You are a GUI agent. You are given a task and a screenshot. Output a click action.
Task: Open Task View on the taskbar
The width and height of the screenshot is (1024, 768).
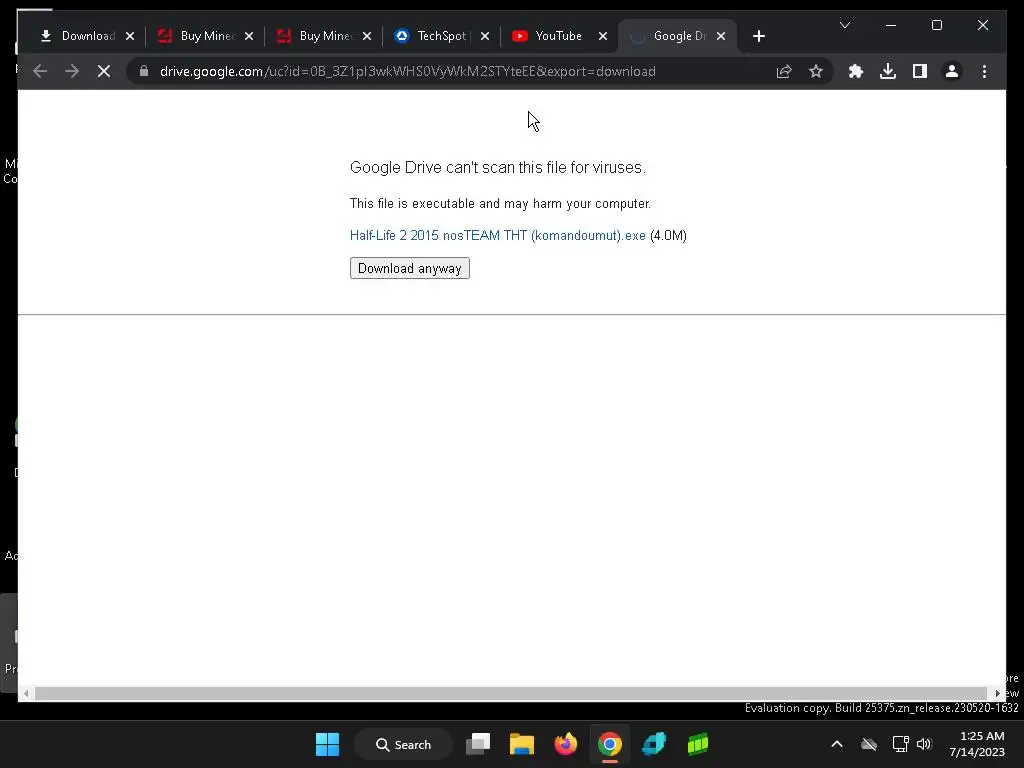click(478, 744)
